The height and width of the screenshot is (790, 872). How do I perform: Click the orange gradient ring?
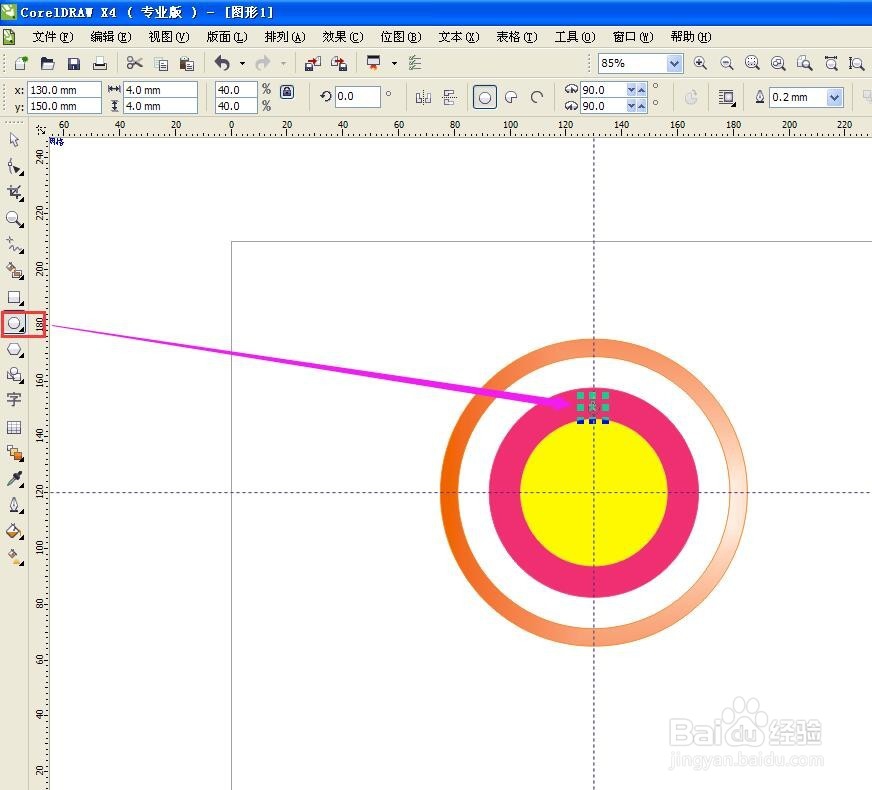[x=449, y=493]
